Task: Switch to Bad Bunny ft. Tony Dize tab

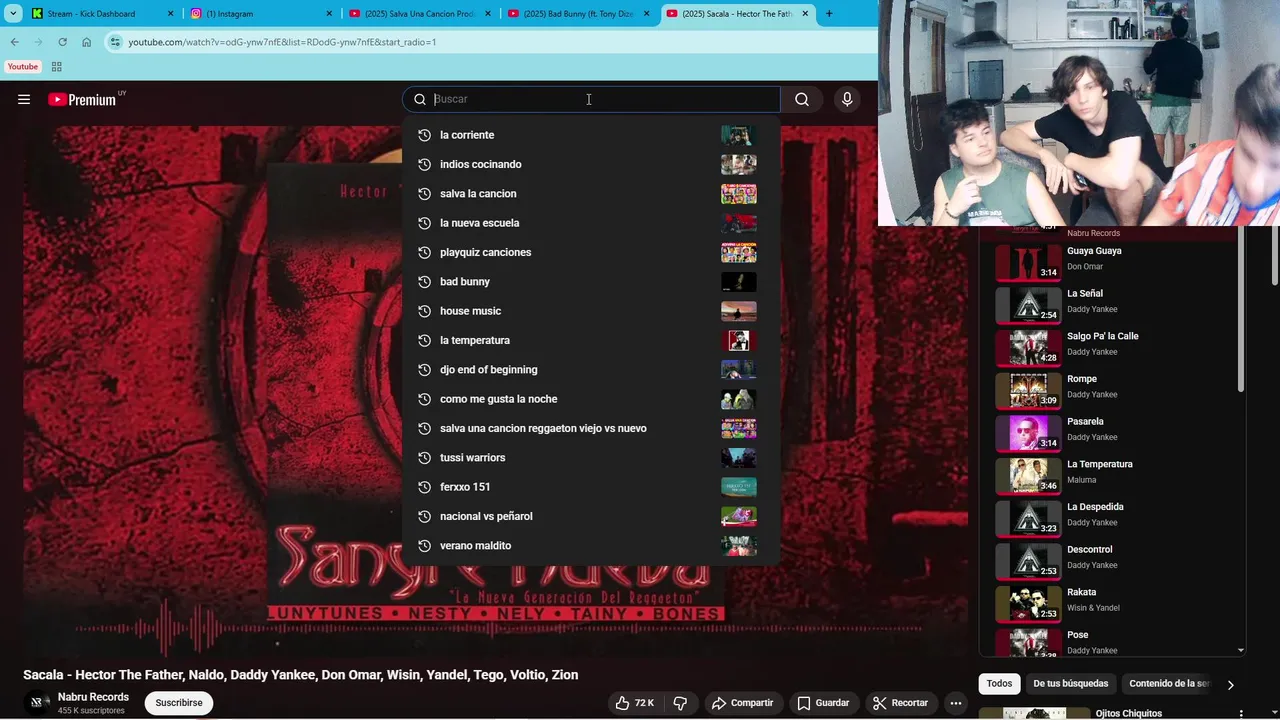Action: point(580,14)
